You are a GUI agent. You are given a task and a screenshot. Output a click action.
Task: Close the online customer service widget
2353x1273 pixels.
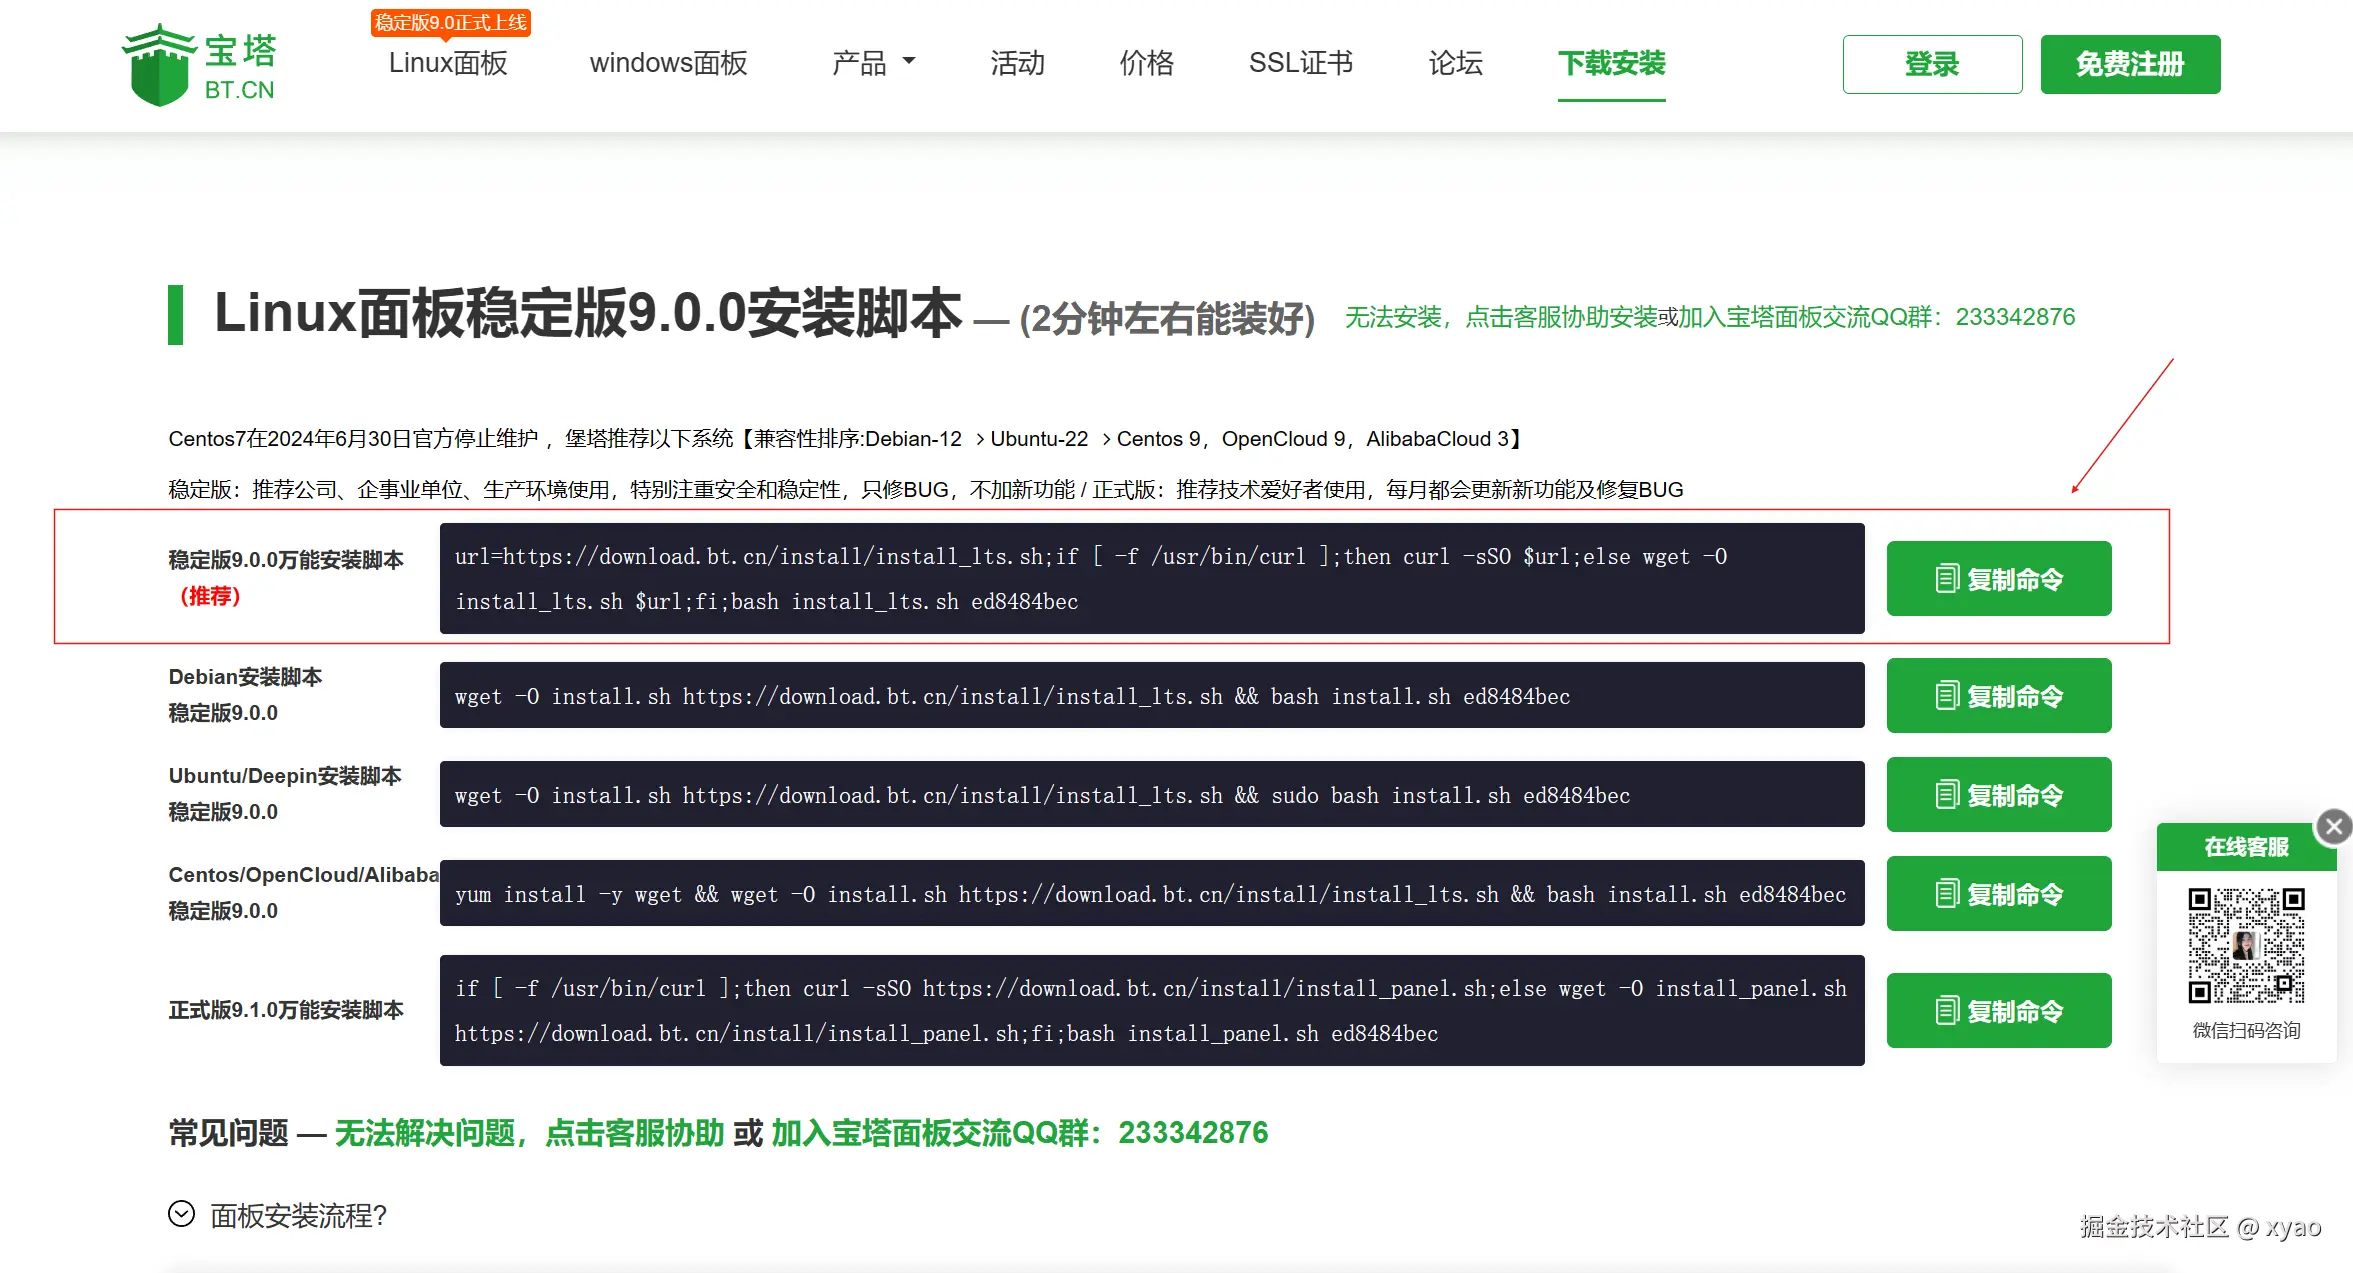2334,826
